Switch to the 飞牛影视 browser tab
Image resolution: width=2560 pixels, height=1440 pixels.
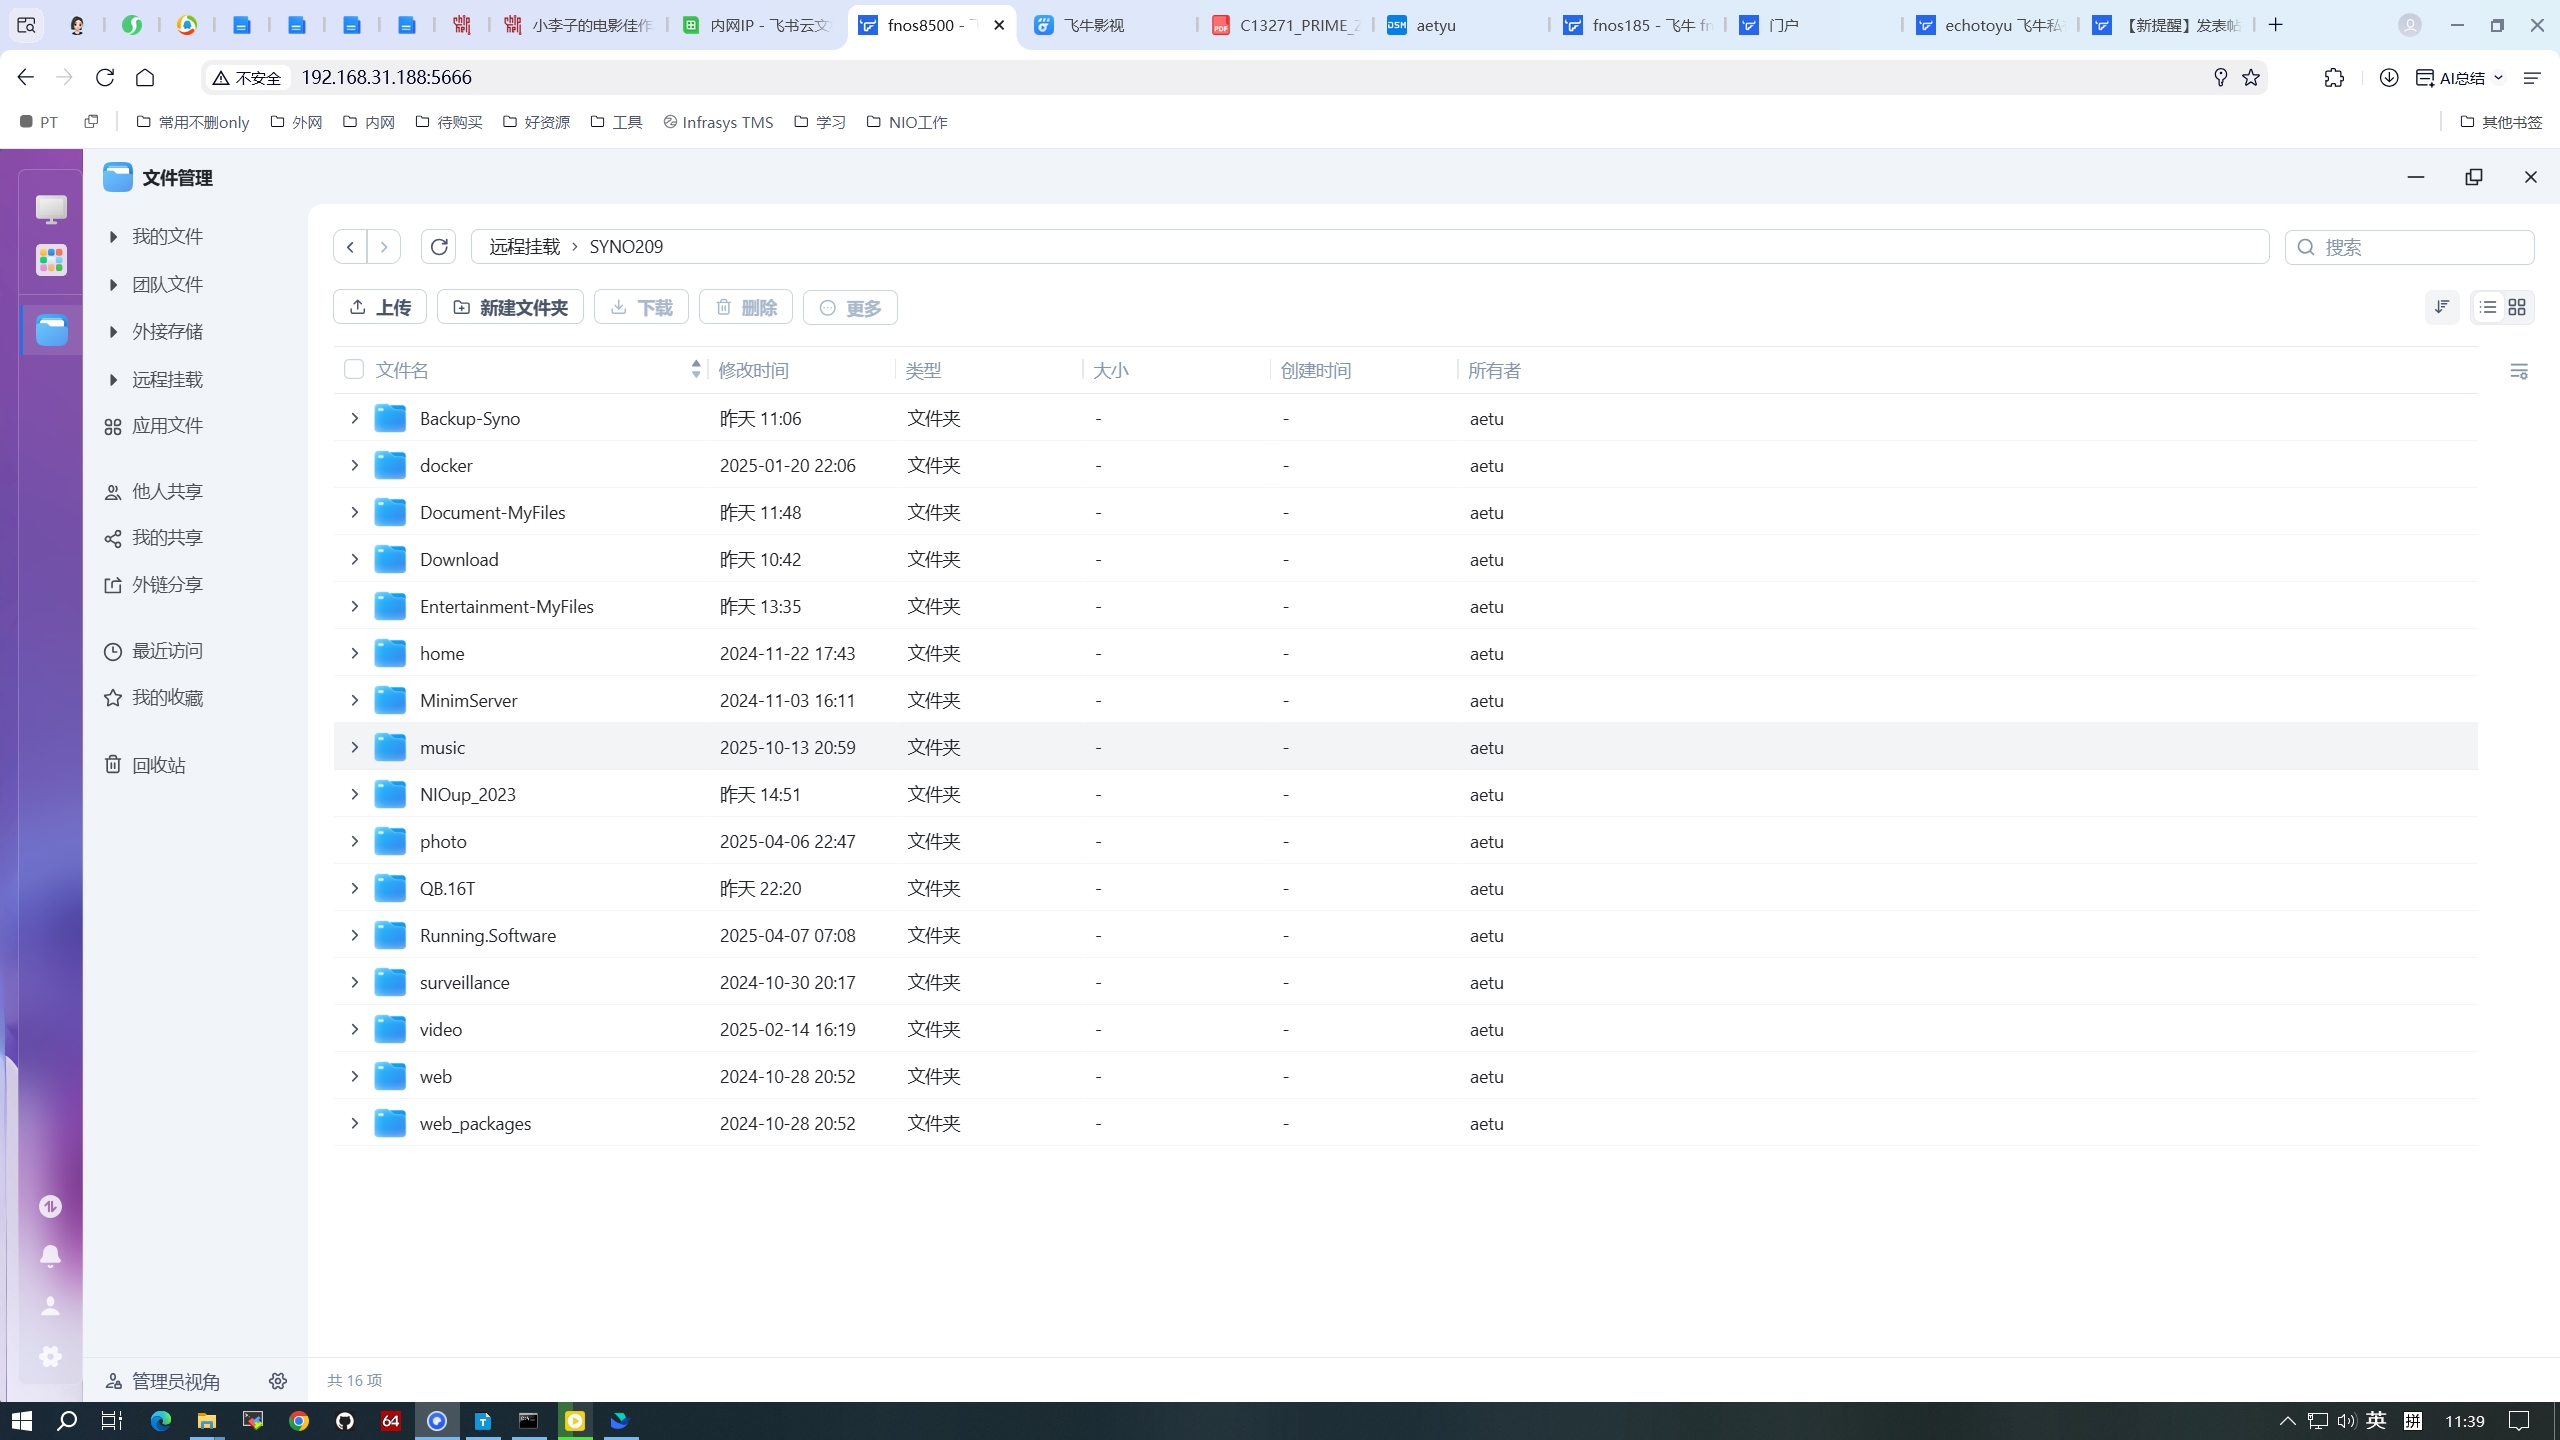tap(1093, 25)
